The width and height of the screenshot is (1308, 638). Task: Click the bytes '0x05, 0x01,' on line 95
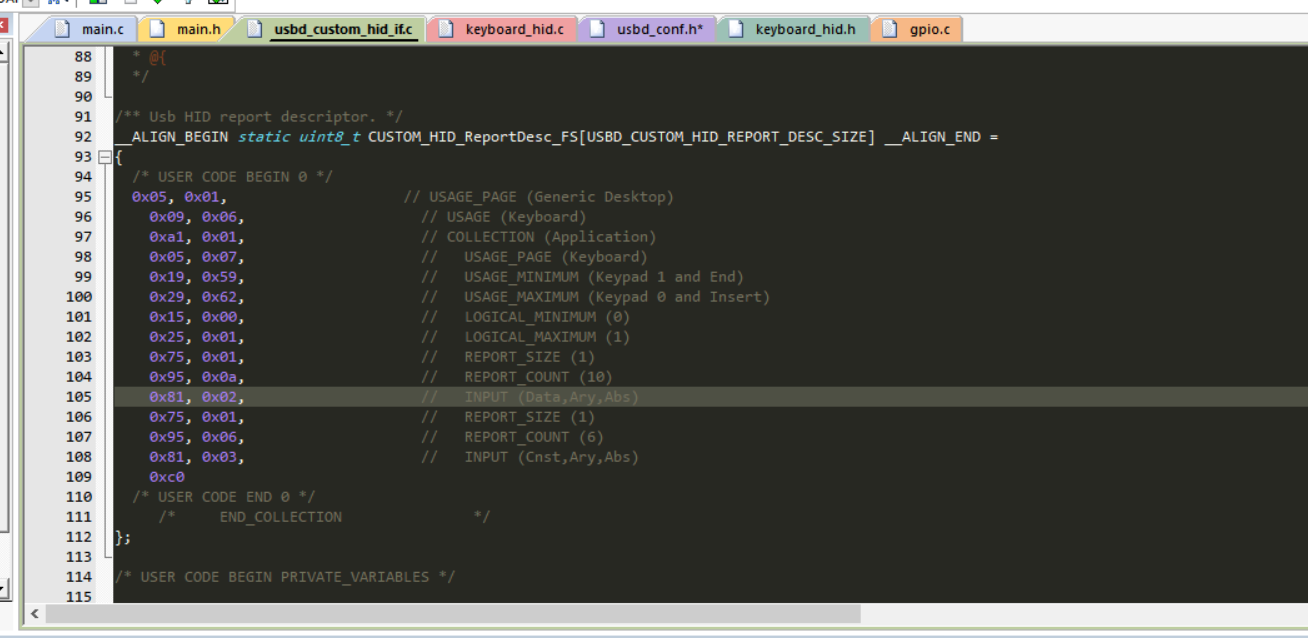(x=180, y=197)
